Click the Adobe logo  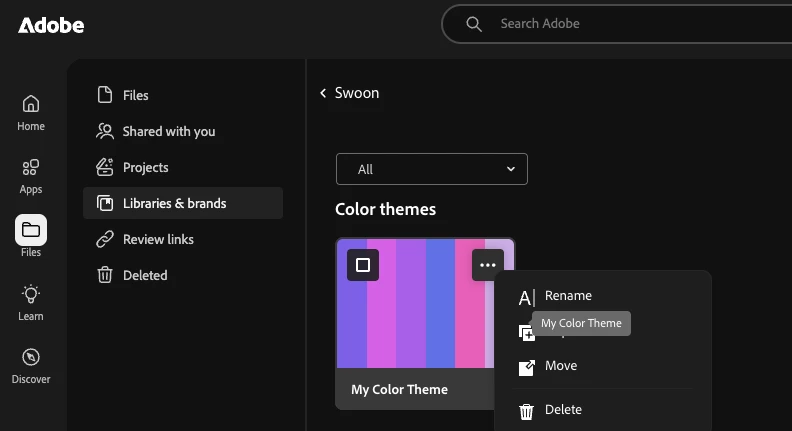(x=51, y=25)
